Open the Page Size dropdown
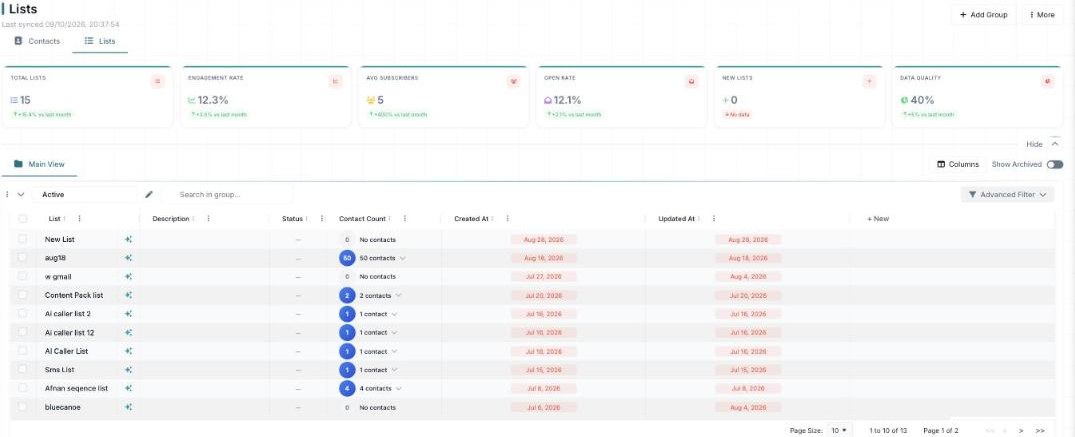 point(839,430)
